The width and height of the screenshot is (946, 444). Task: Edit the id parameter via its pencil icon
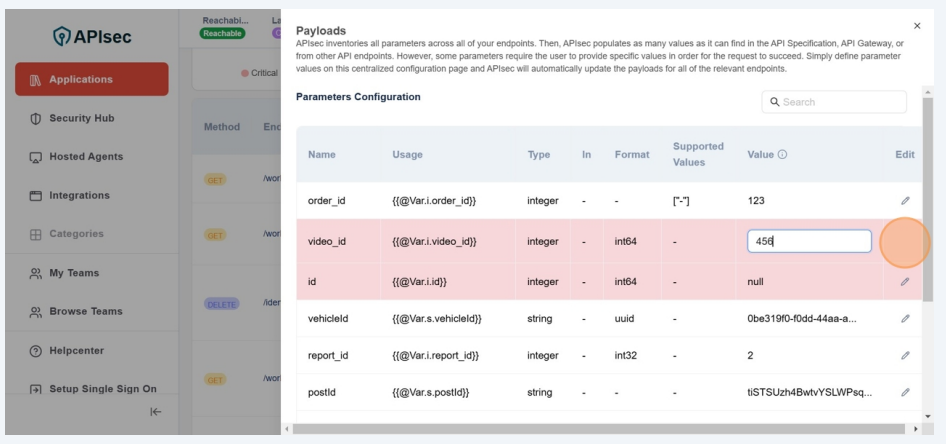pyautogui.click(x=905, y=281)
